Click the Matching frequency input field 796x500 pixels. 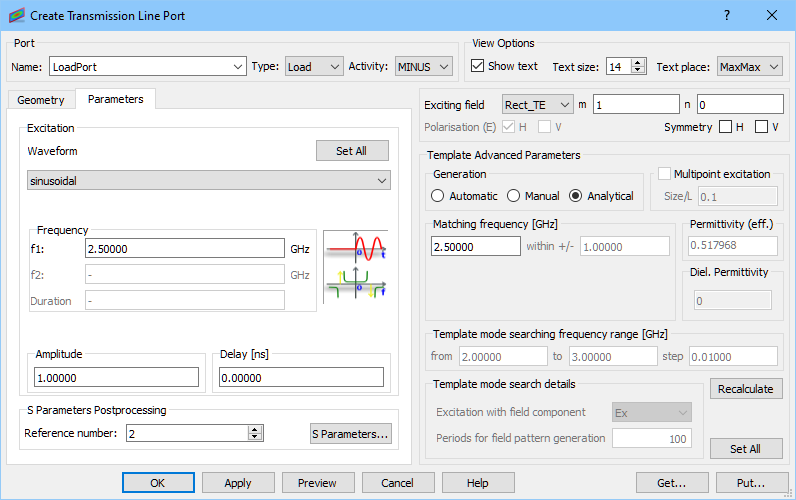point(476,247)
